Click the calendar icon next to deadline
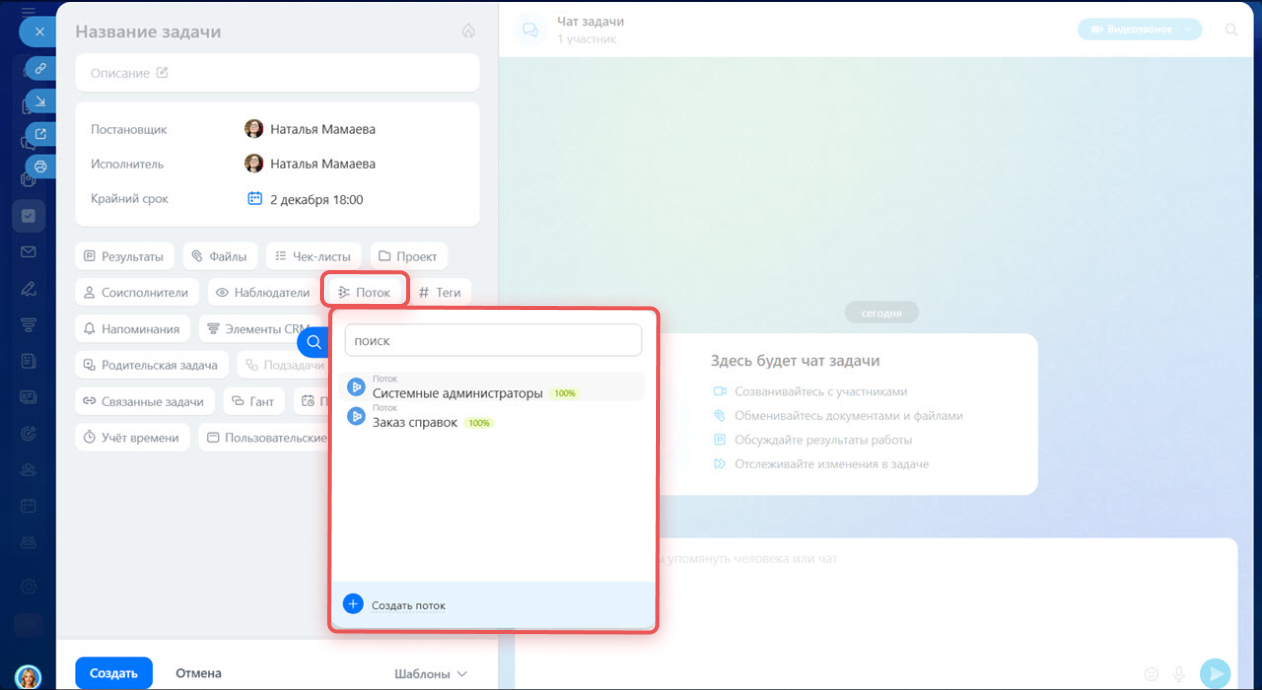 click(x=254, y=199)
